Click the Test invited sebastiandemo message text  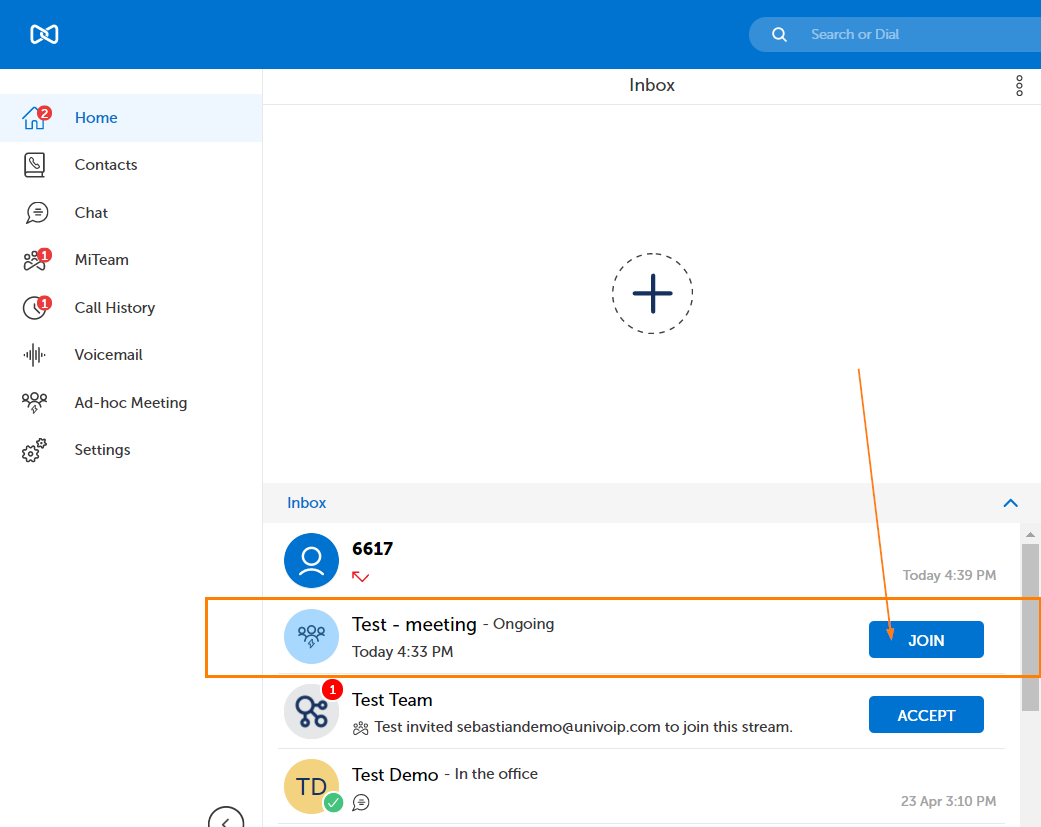point(584,727)
